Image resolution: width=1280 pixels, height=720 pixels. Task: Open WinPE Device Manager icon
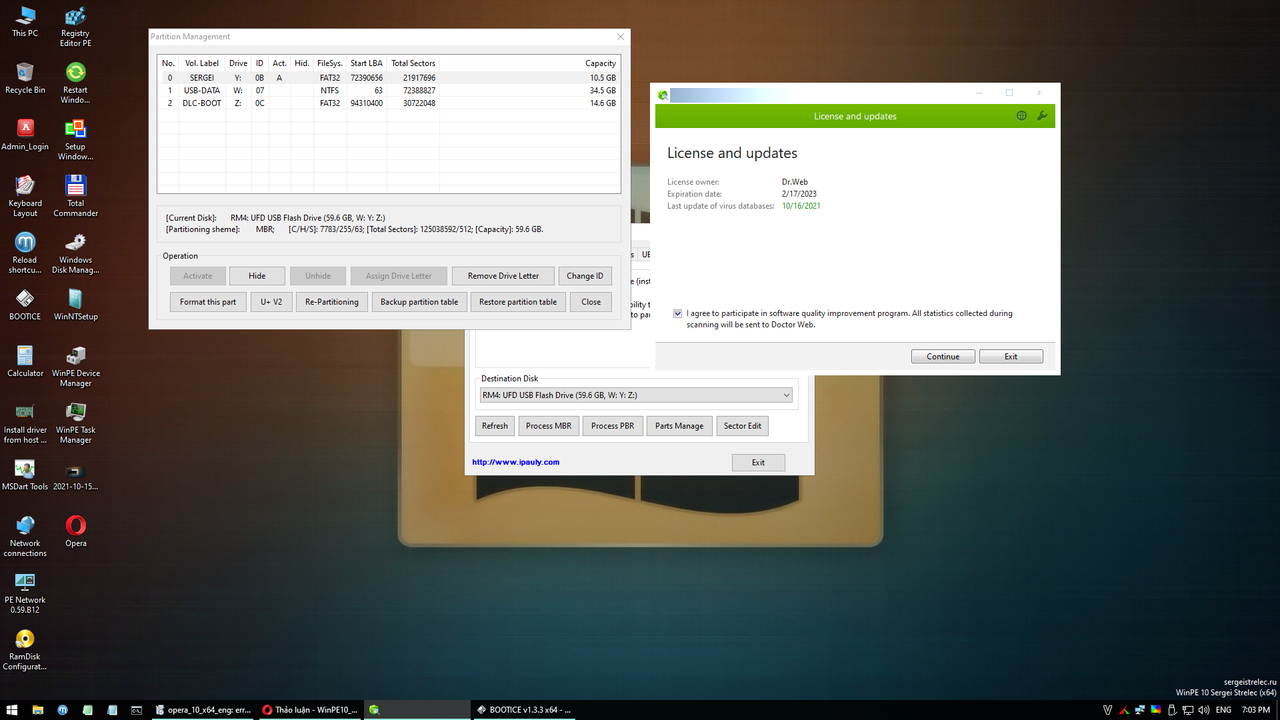point(75,367)
